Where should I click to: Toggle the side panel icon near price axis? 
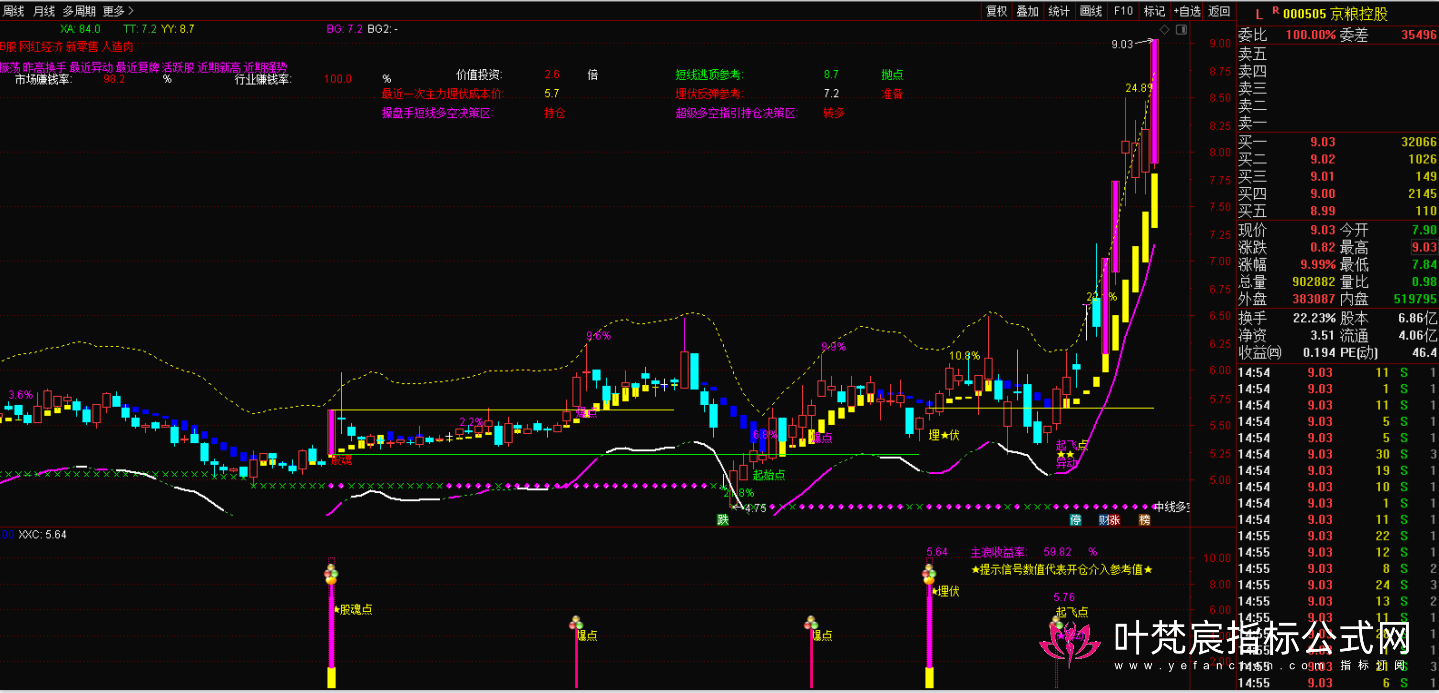[1183, 30]
